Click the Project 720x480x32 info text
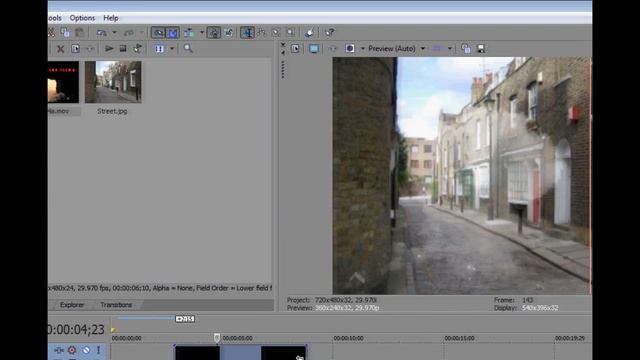Screen dimensions: 640x360 [331, 300]
